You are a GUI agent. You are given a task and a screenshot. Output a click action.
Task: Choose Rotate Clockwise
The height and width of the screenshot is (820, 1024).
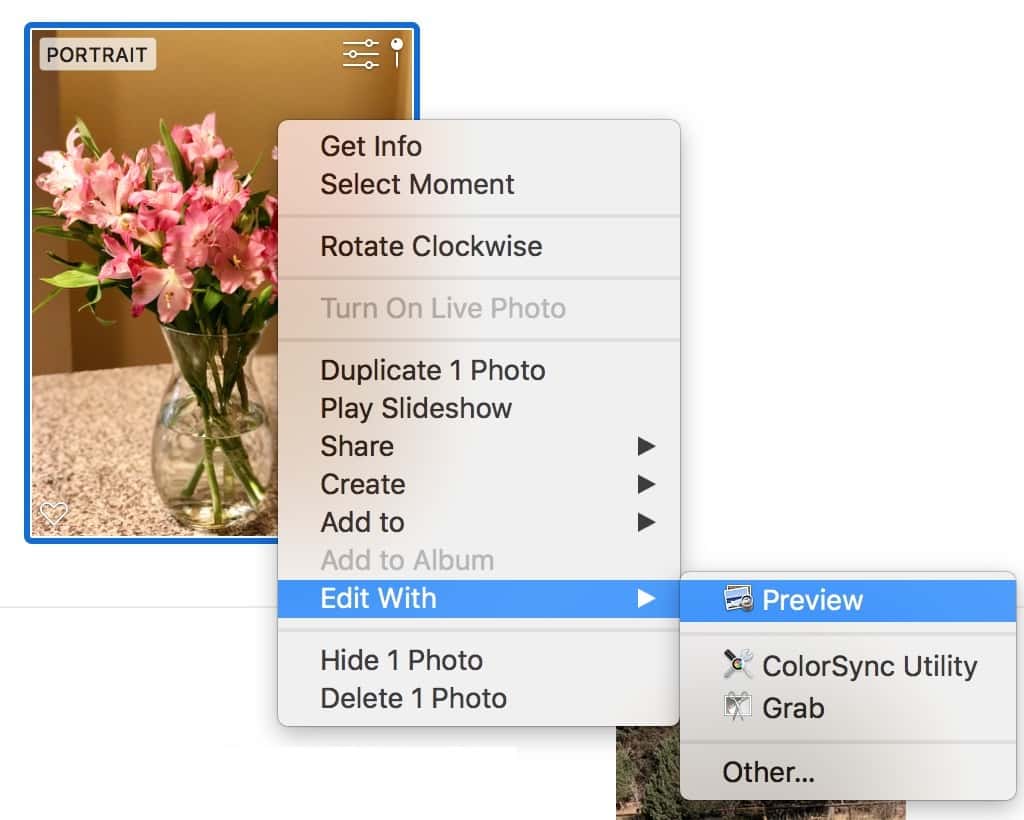431,246
